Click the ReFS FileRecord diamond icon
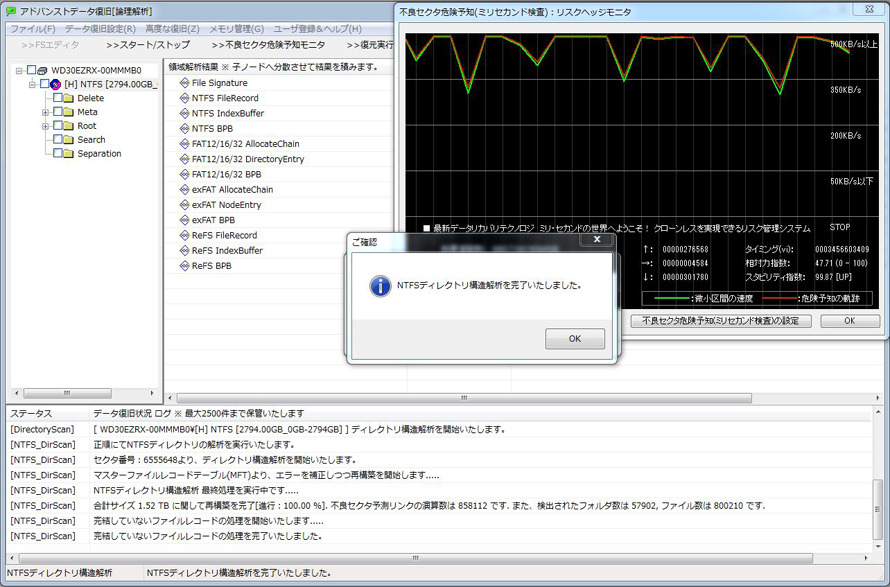The width and height of the screenshot is (890, 587). tap(184, 236)
